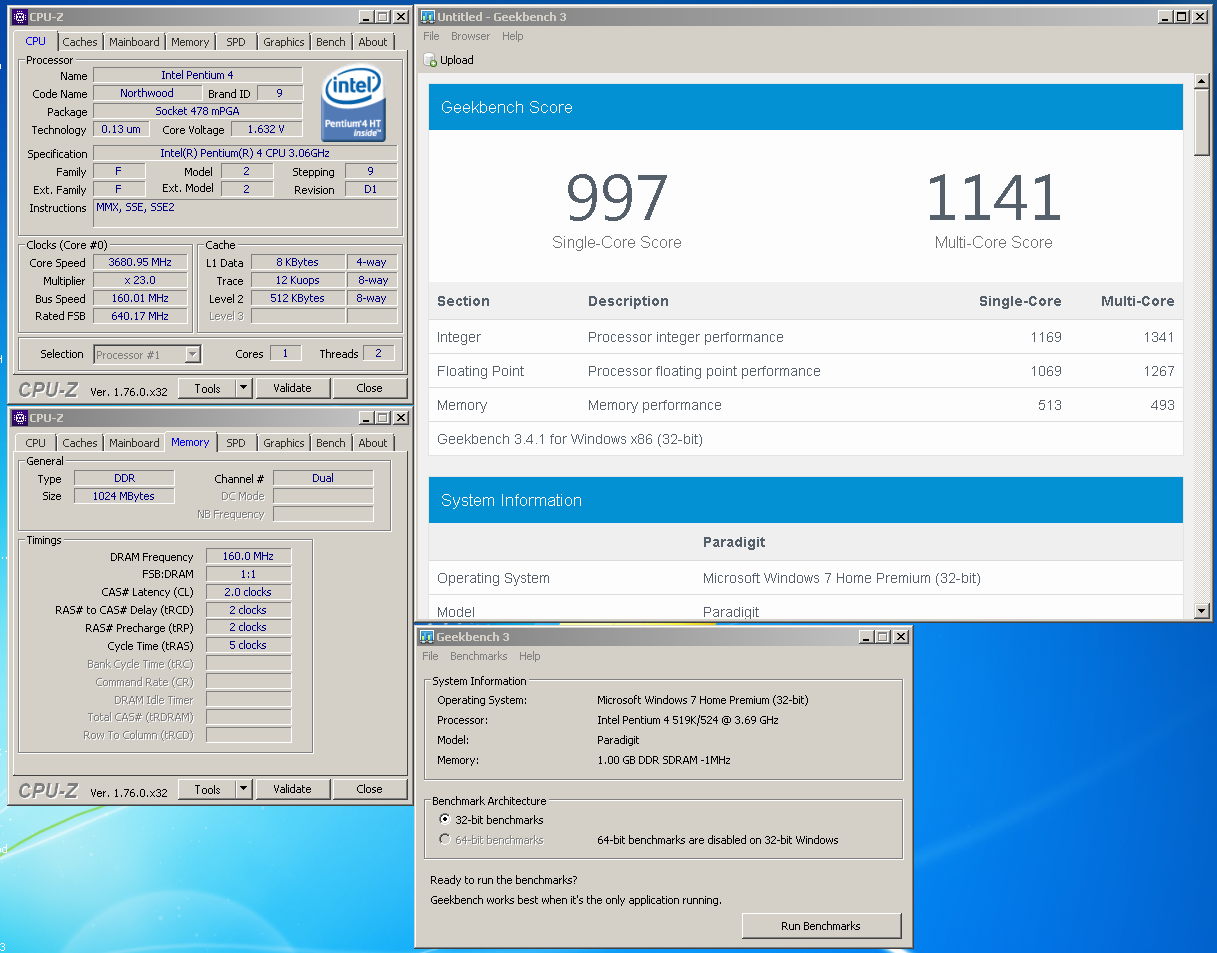Click the Geekbench results scrollbar down arrow

coord(1202,610)
